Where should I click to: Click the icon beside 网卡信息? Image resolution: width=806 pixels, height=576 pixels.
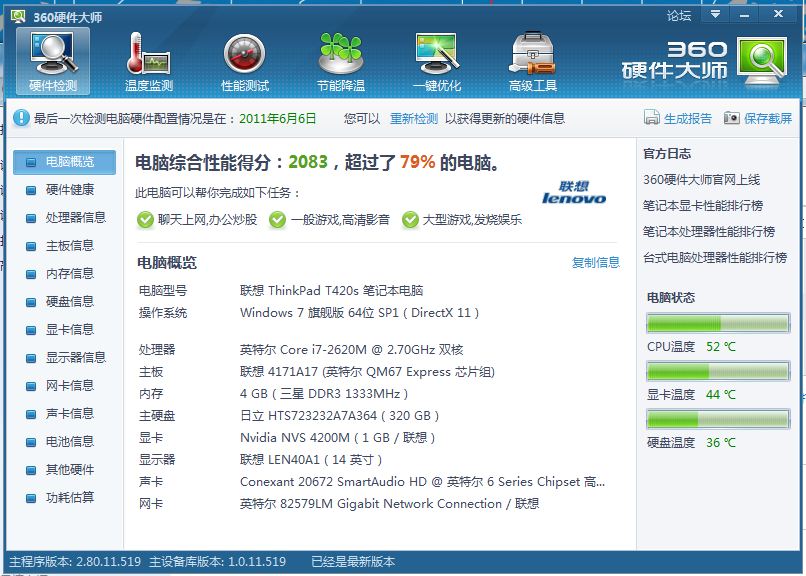(31, 386)
